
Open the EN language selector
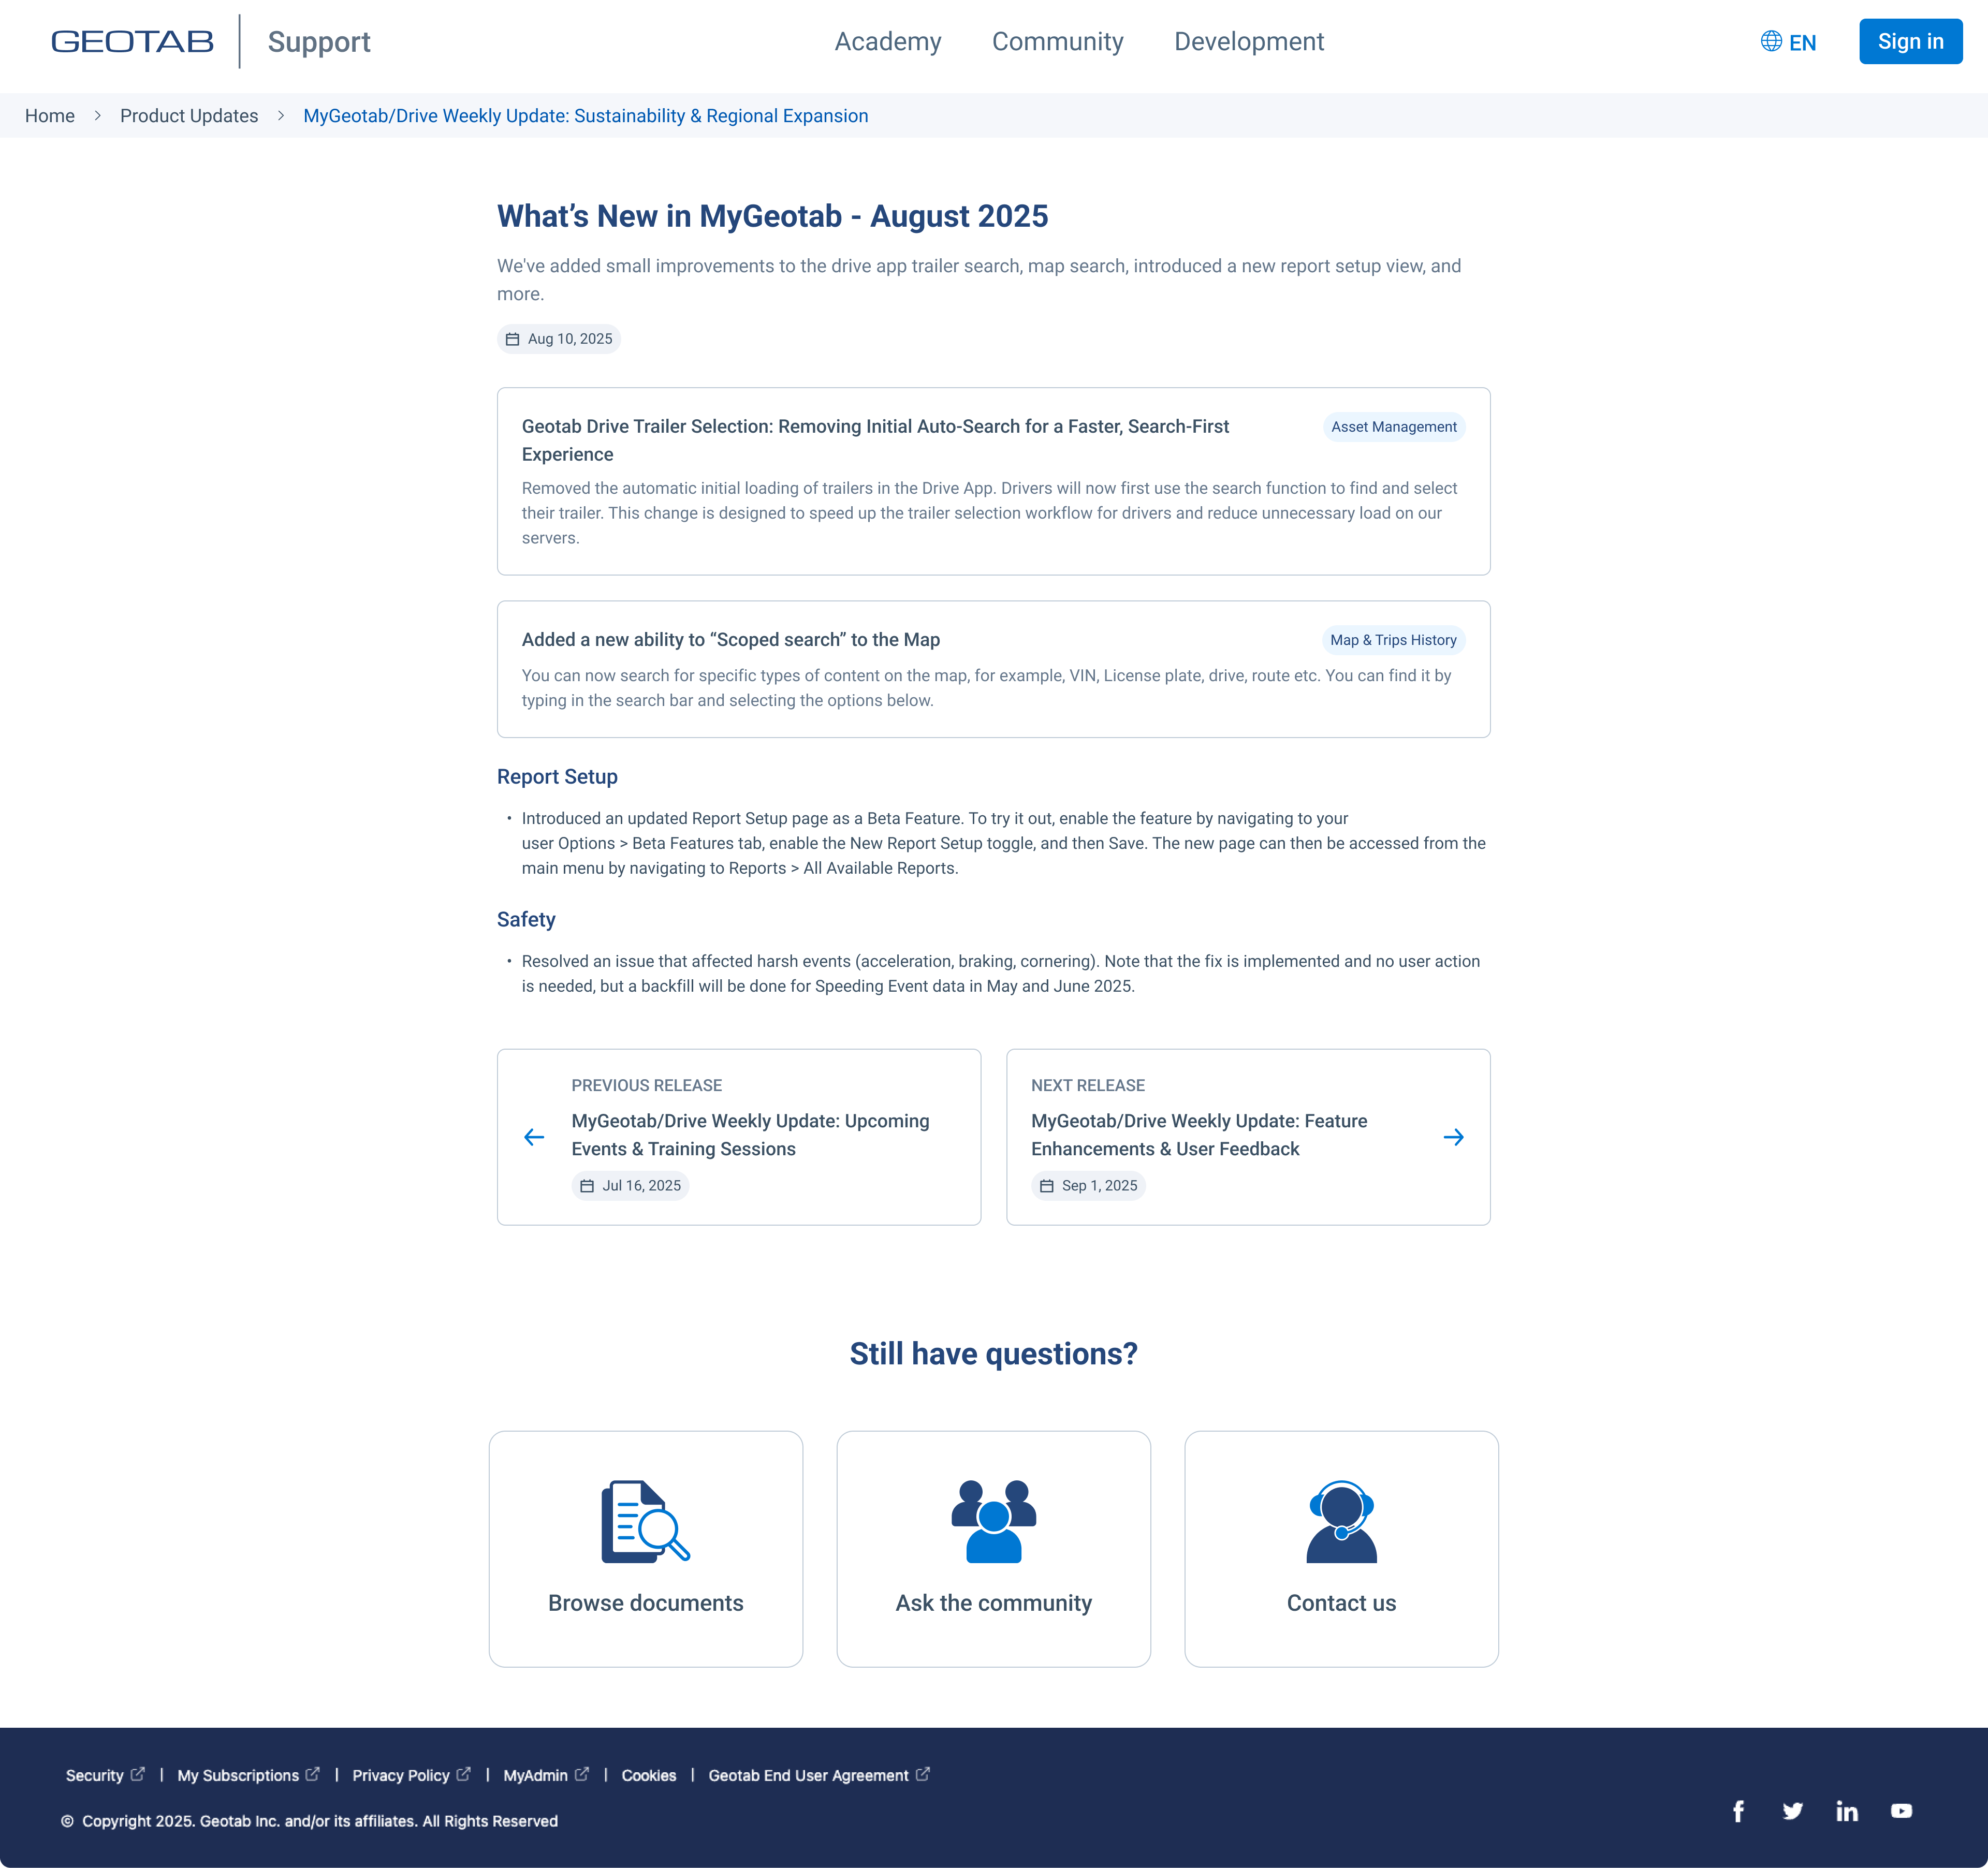(x=1789, y=42)
